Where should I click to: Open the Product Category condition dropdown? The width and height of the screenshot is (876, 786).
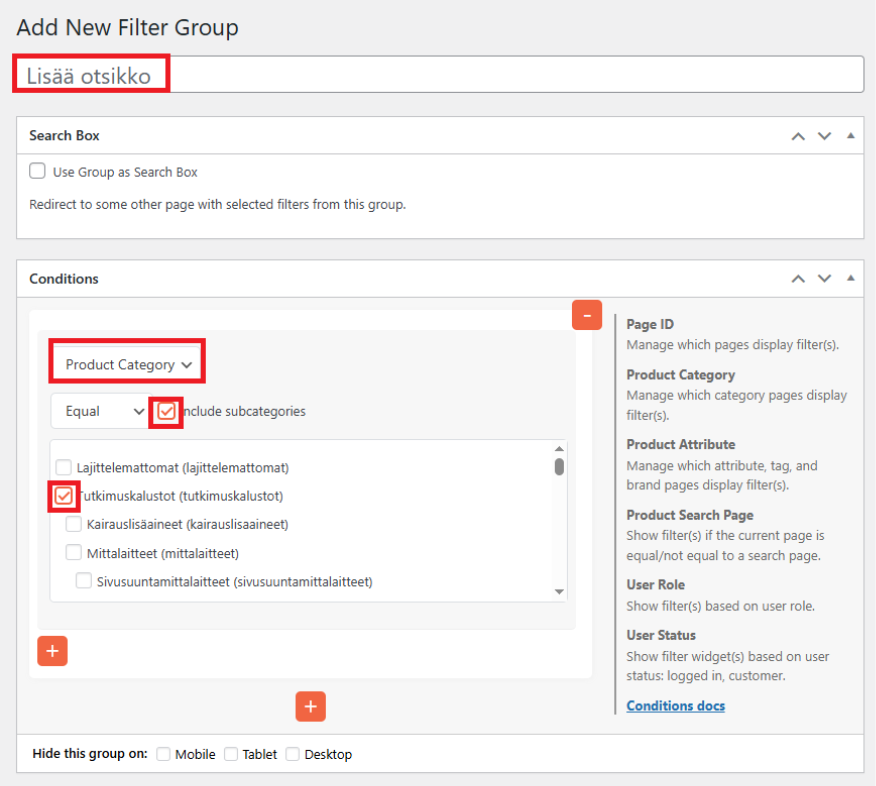(128, 365)
